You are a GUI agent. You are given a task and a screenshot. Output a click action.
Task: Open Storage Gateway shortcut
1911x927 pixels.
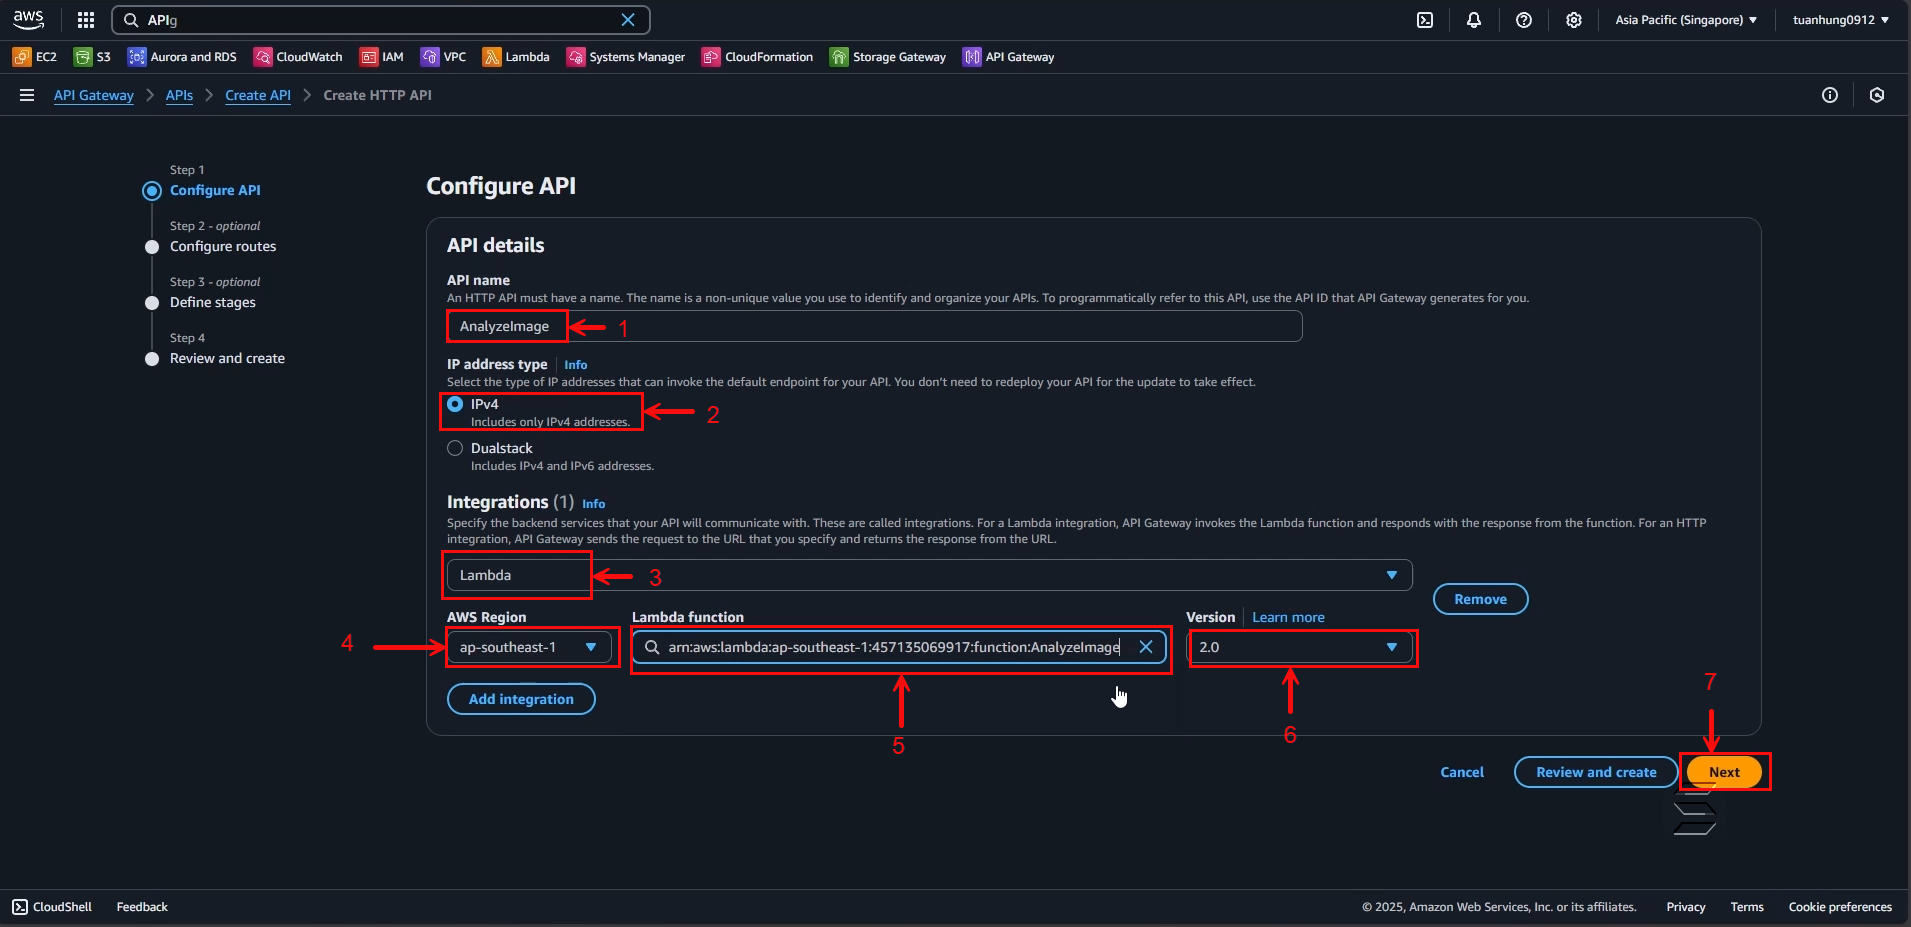tap(888, 57)
